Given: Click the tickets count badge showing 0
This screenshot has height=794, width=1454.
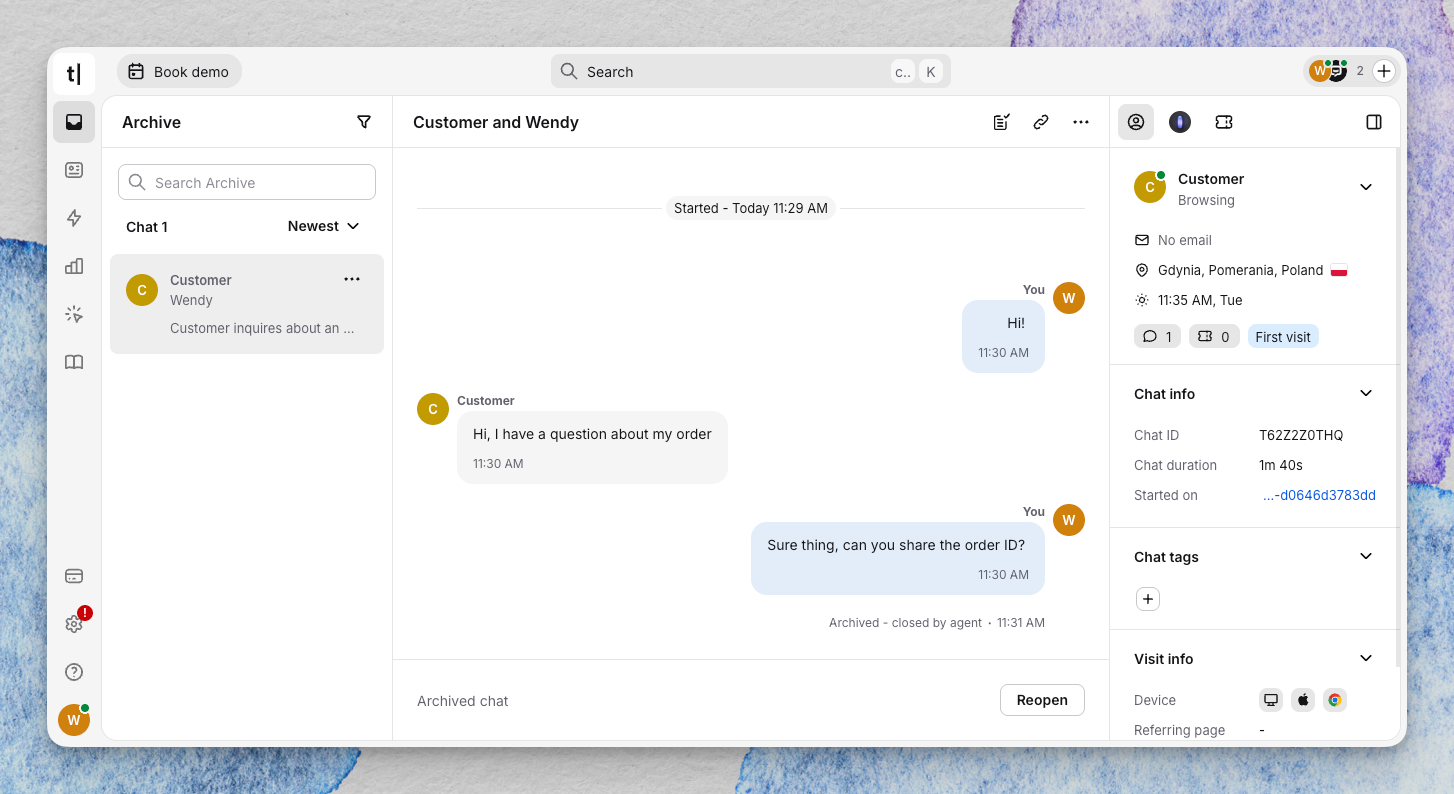Looking at the screenshot, I should 1215,337.
